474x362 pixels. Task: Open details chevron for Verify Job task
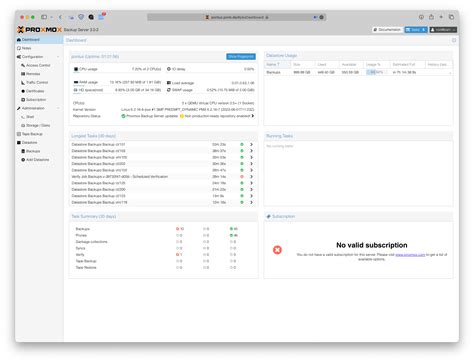pos(252,177)
